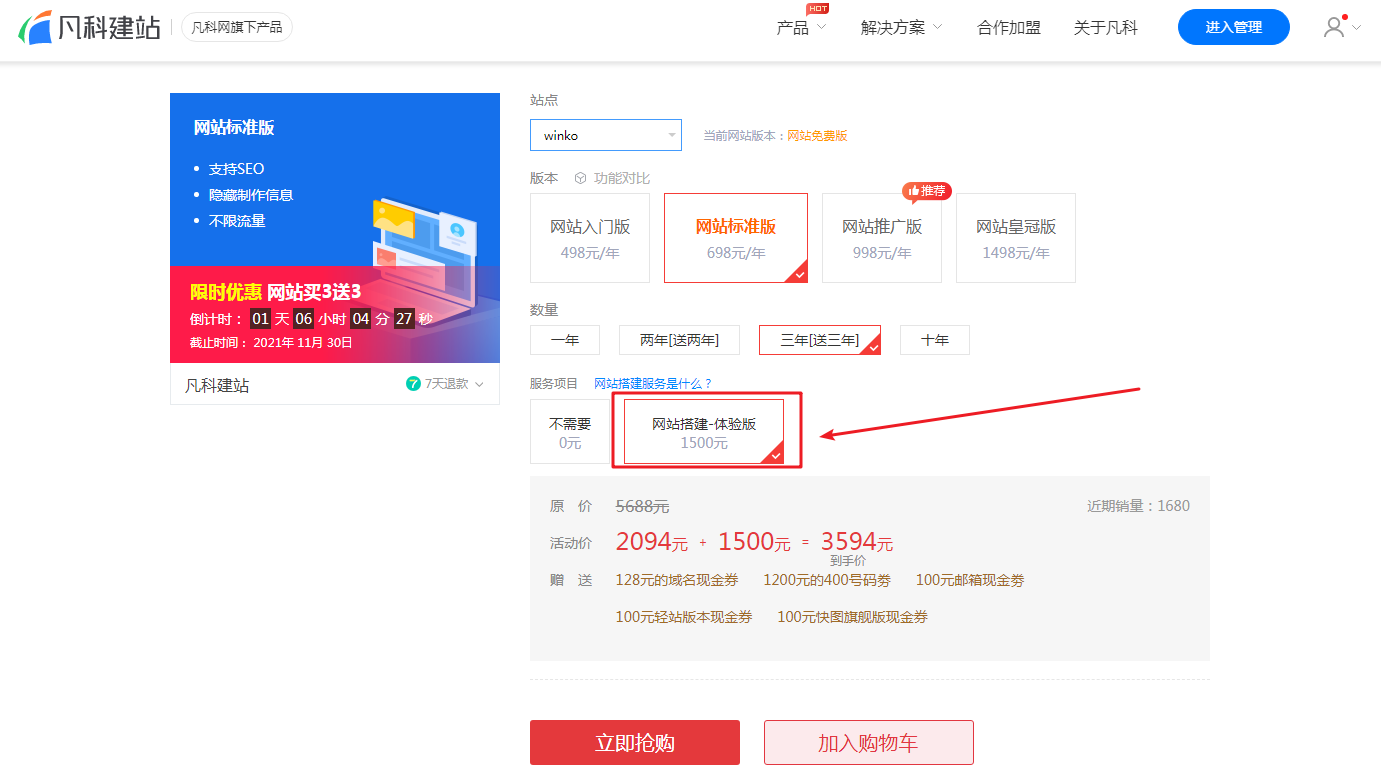Click the 凡科网旗下产品 tag
Viewport: 1381px width, 775px height.
(x=237, y=27)
